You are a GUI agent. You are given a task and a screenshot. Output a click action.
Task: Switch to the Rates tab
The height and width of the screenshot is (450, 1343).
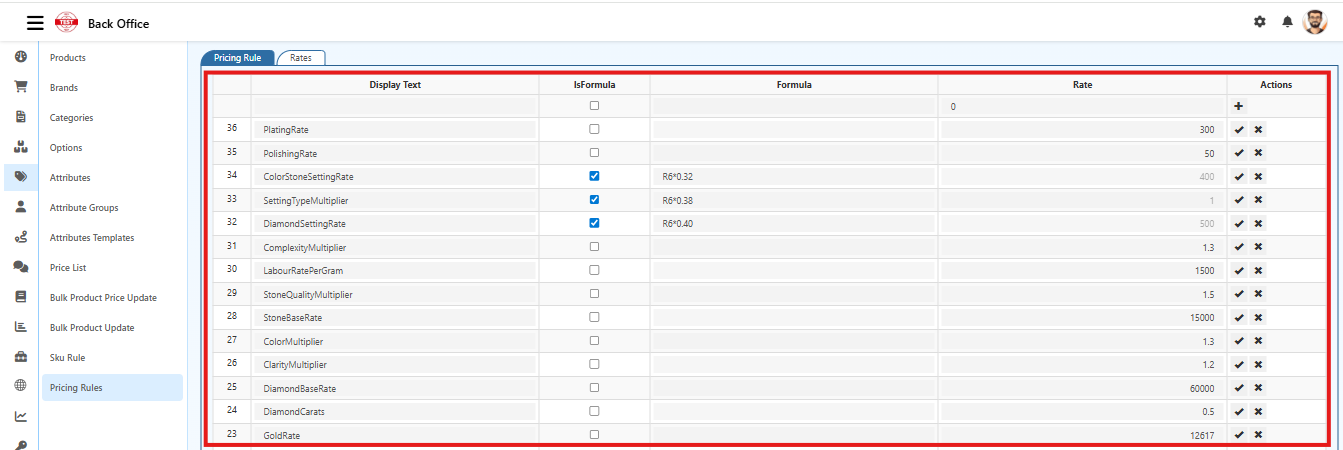point(301,58)
